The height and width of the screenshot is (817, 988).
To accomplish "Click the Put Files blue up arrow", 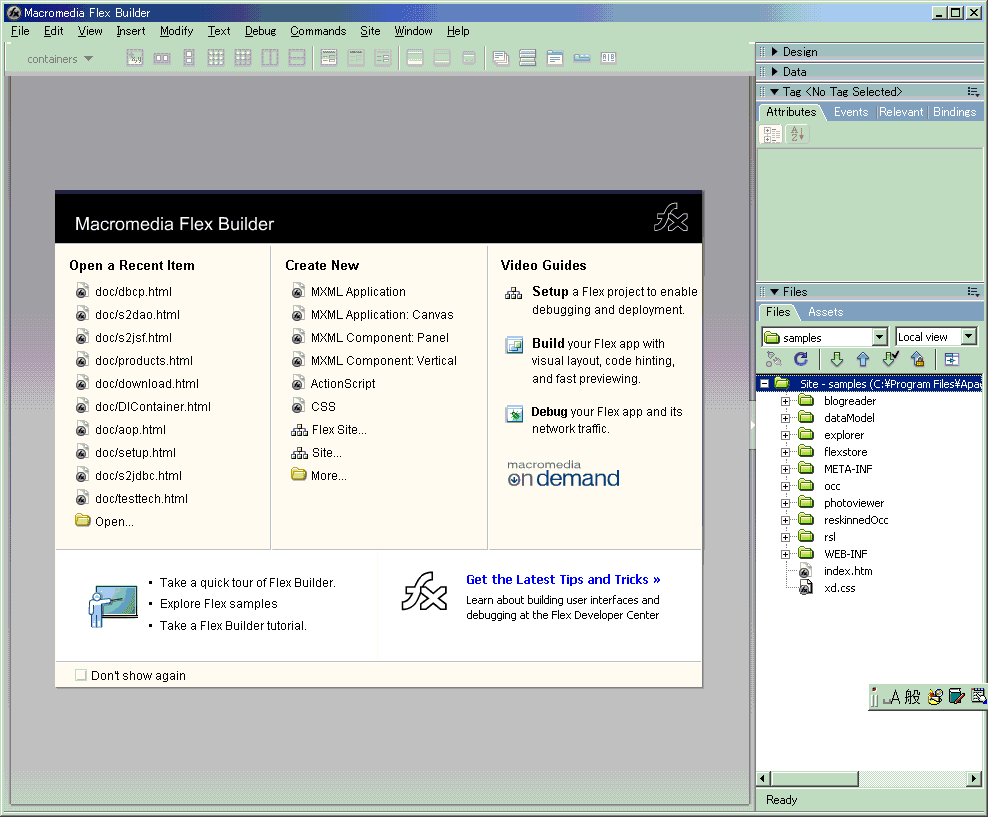I will click(863, 359).
